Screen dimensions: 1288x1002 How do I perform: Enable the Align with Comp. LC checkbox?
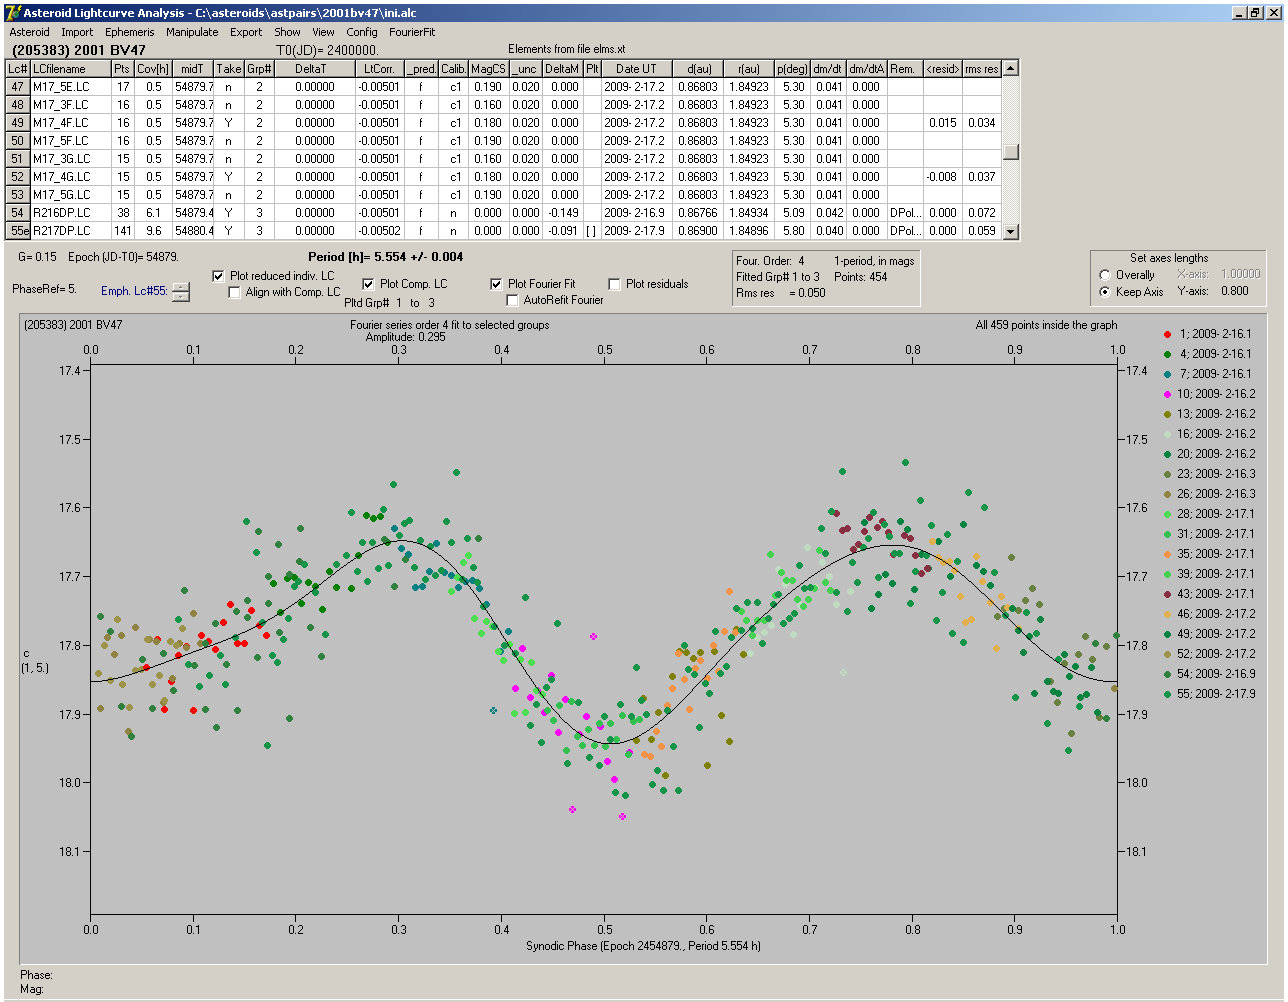[235, 292]
